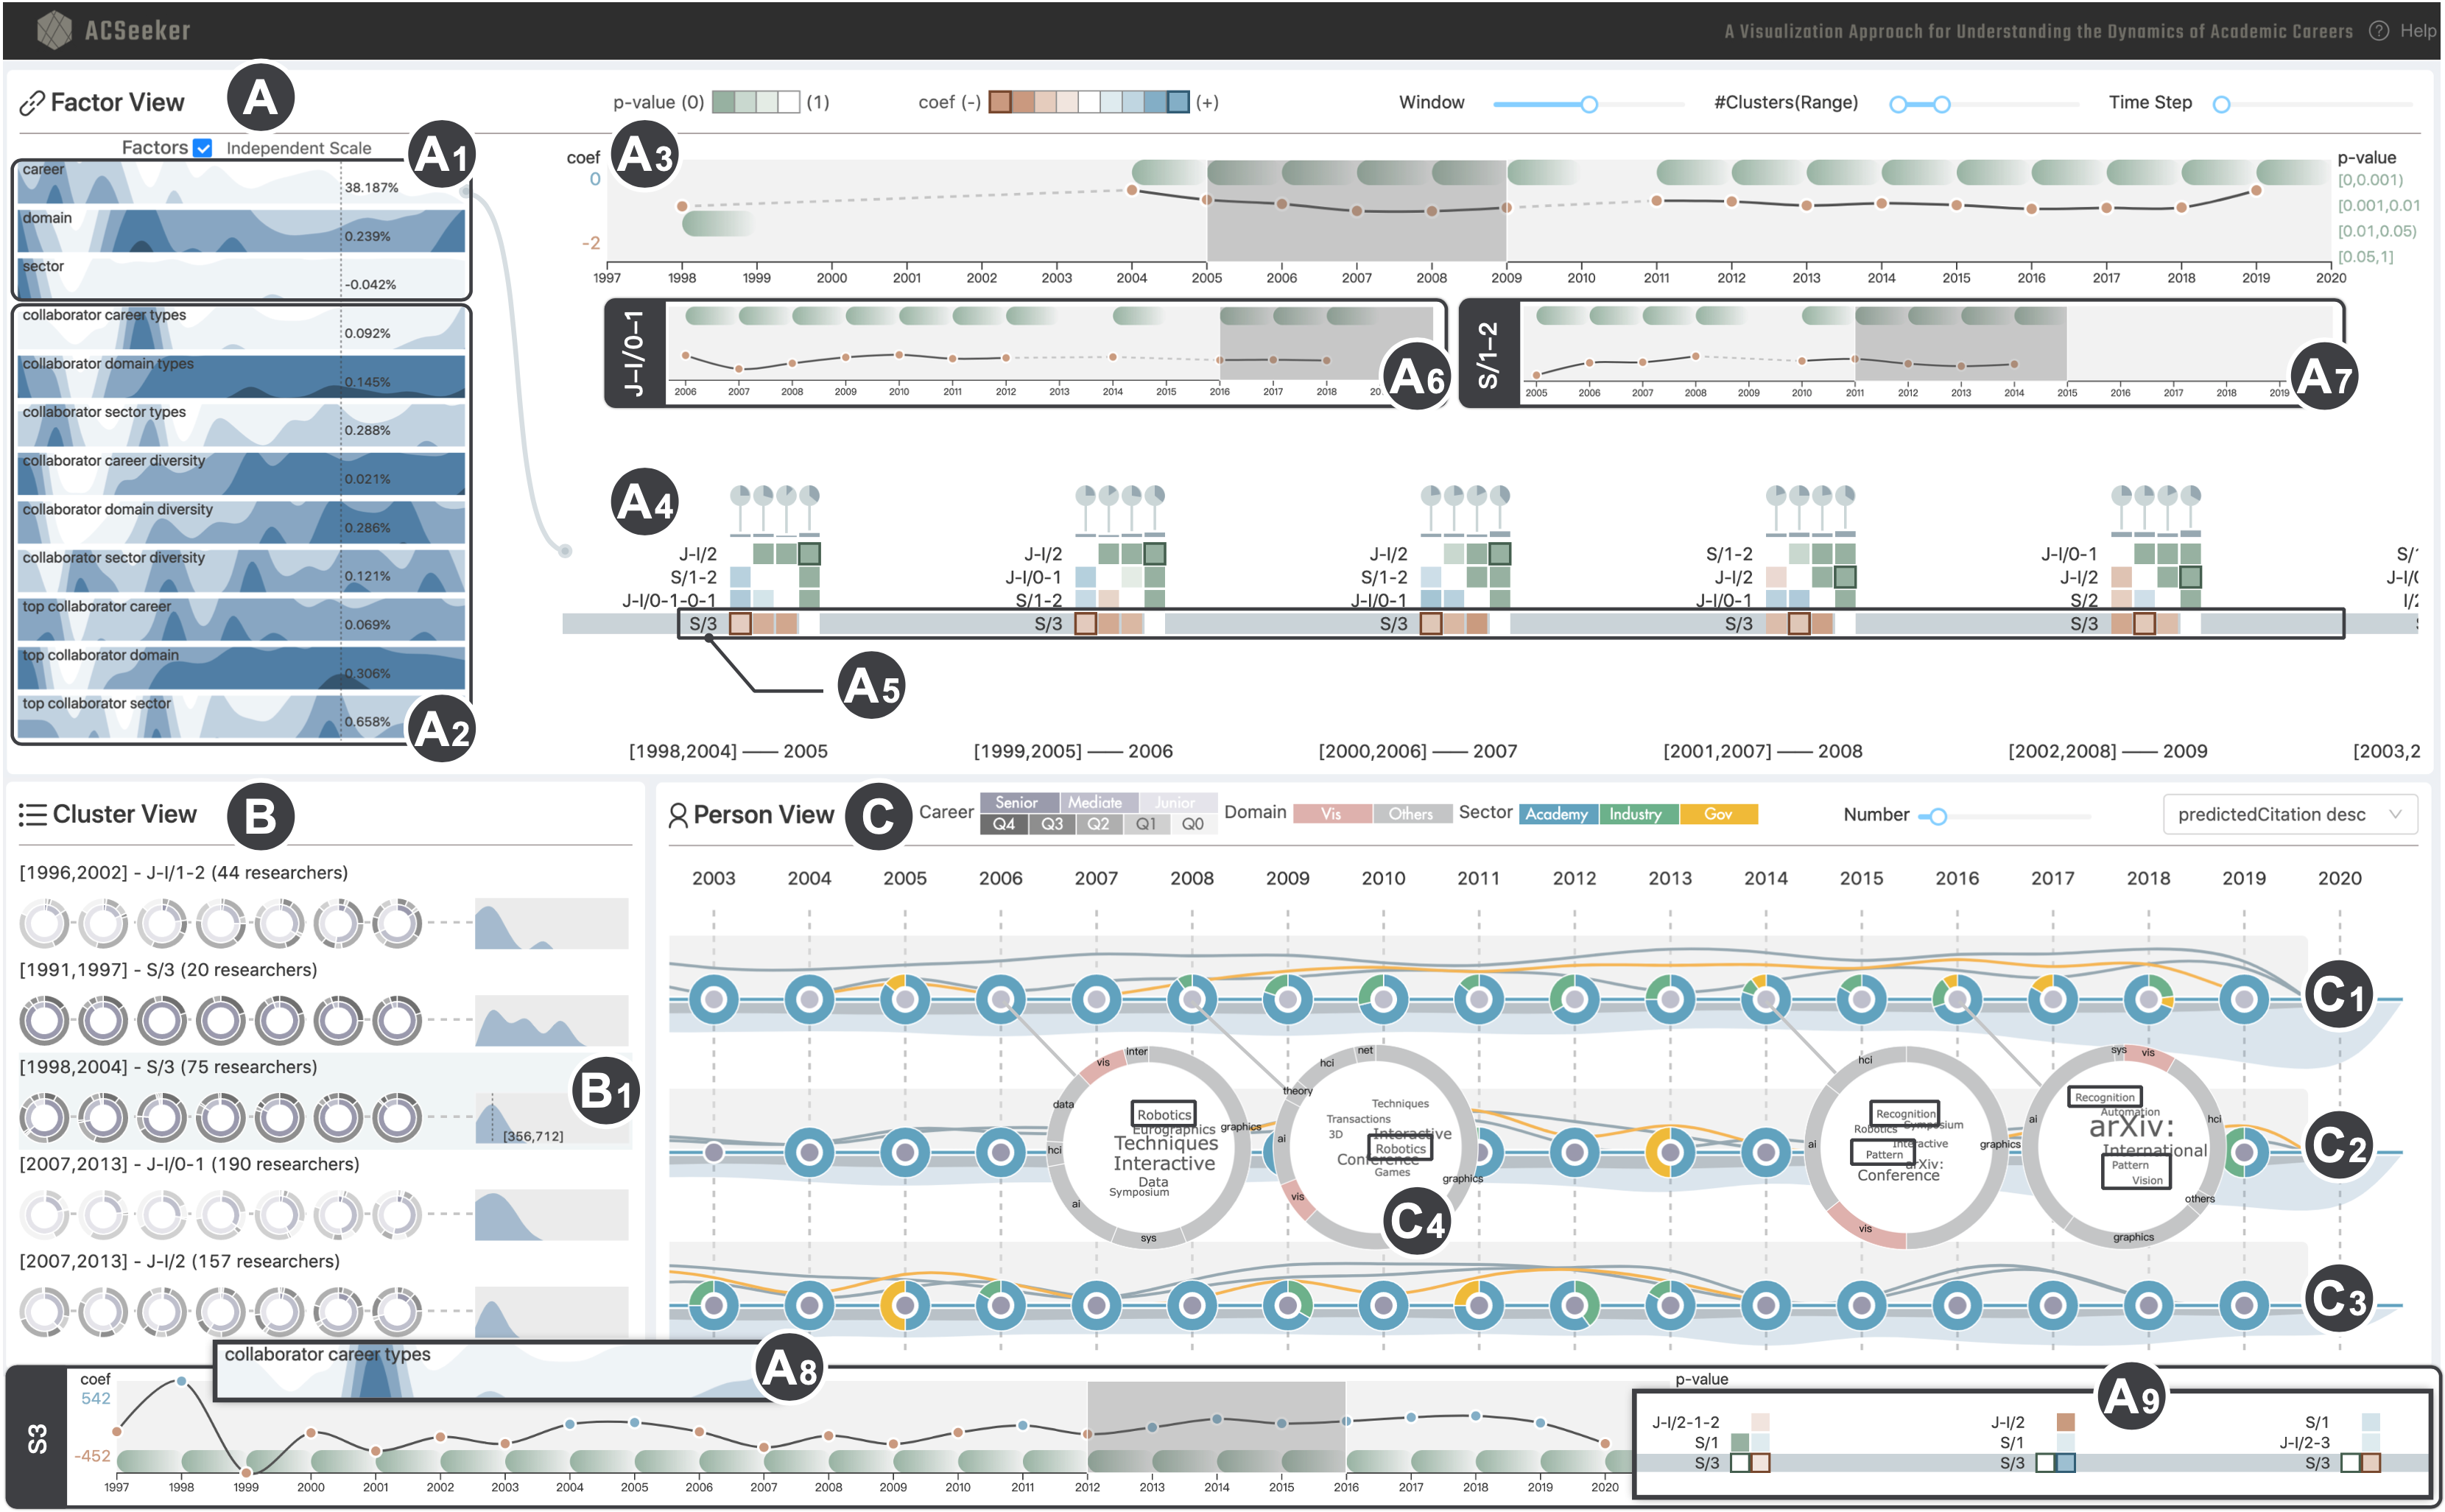Select the top collaborator sector factor
This screenshot has width=2445, height=1512.
(x=241, y=716)
